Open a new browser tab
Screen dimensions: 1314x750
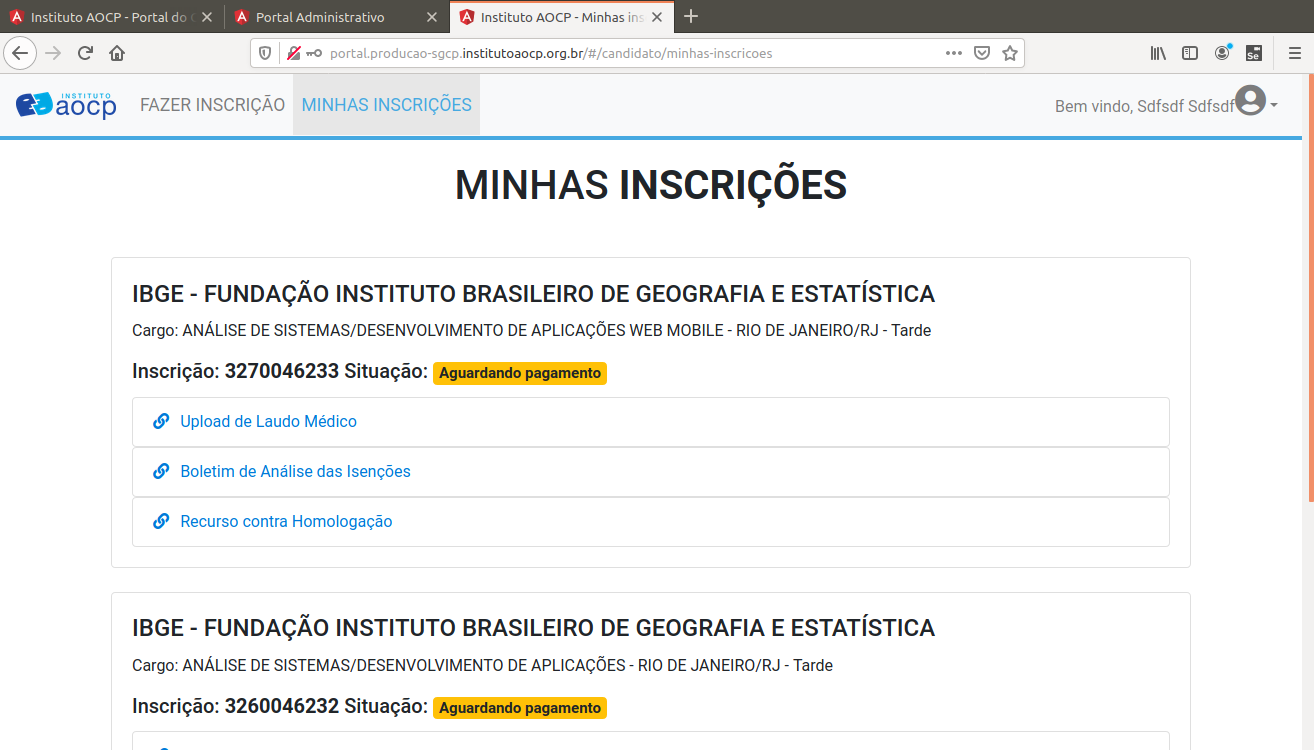click(690, 16)
